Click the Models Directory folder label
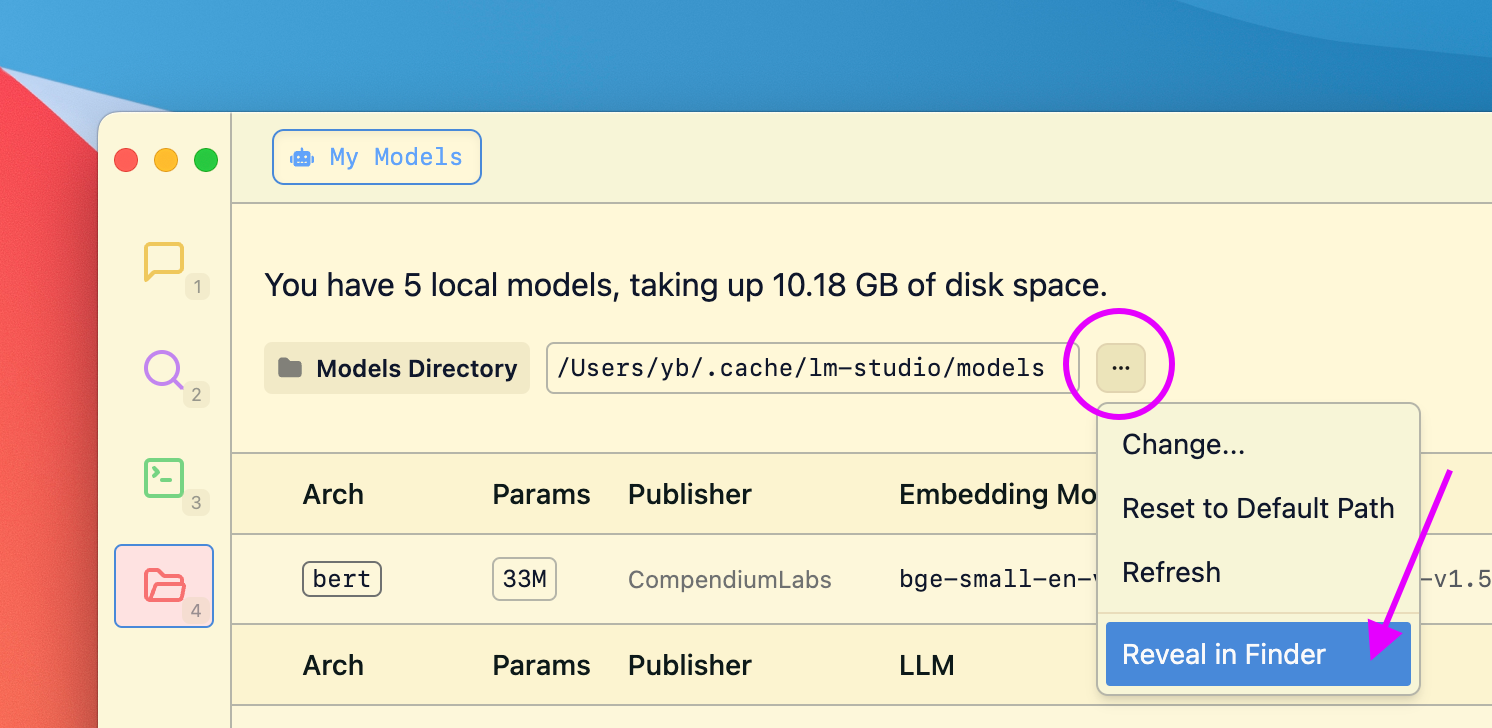1492x728 pixels. tap(397, 368)
